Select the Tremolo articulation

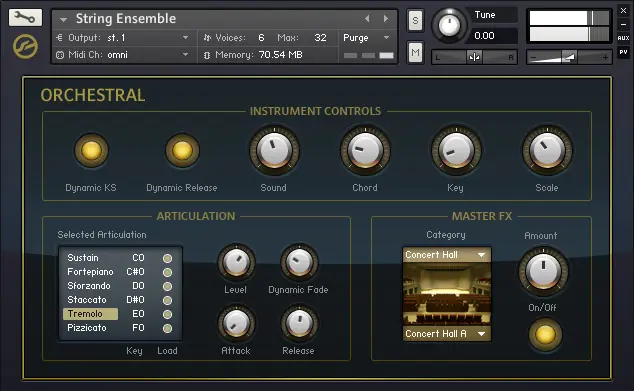(91, 314)
